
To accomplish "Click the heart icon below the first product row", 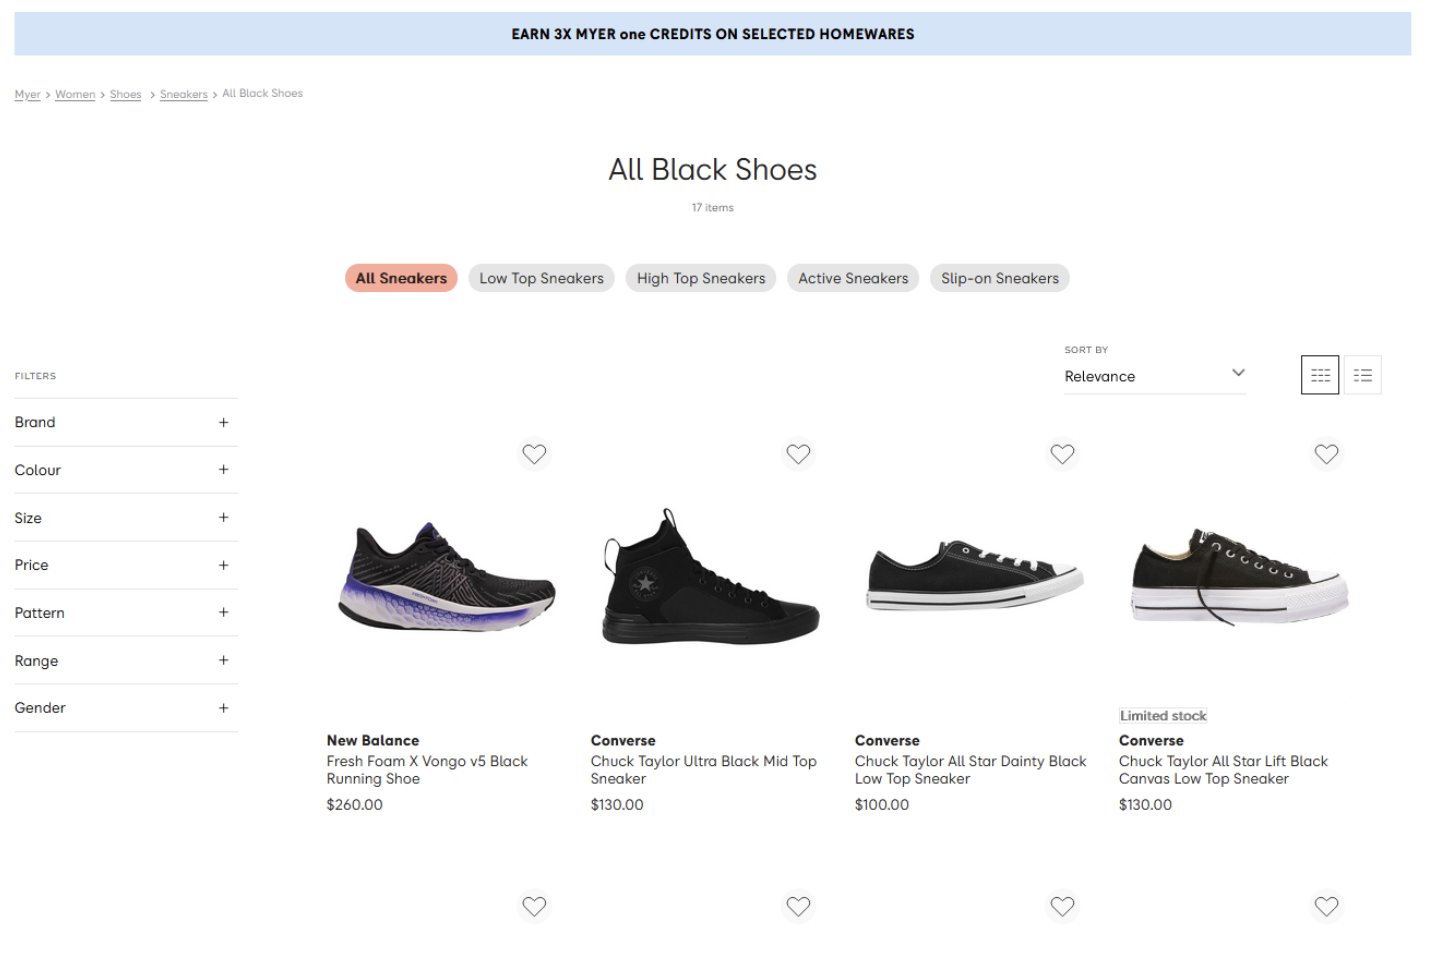I will tap(534, 906).
